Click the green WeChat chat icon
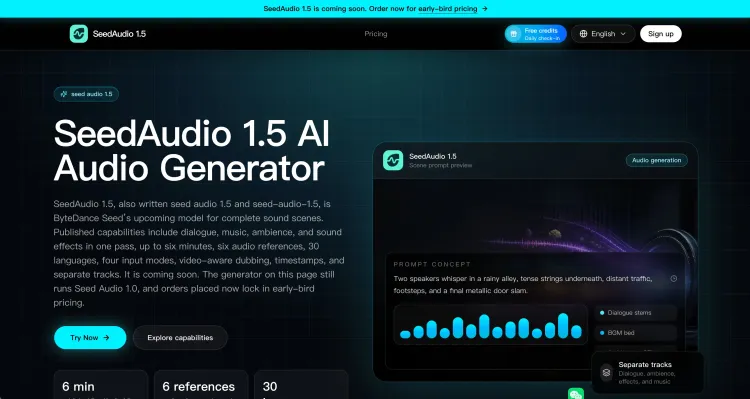750x399 pixels. pyautogui.click(x=576, y=394)
